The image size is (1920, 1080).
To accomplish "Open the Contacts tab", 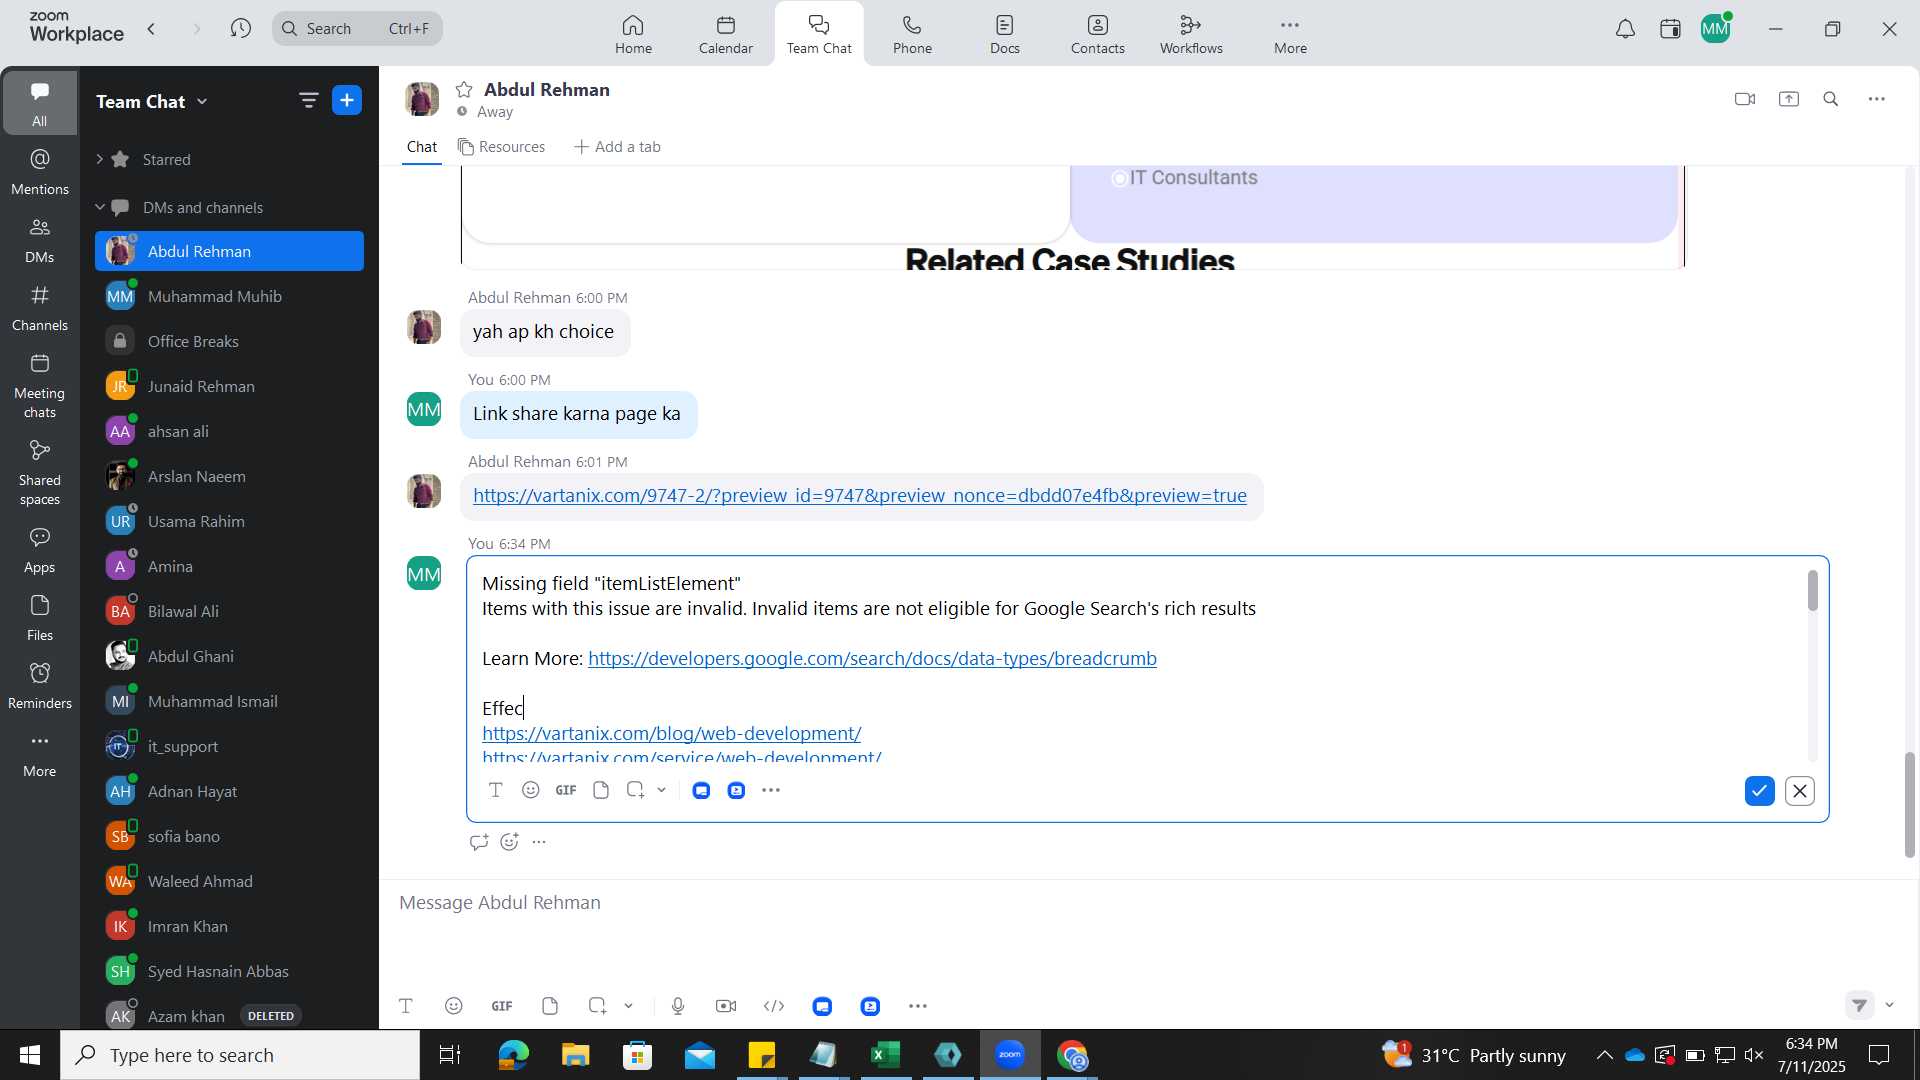I will point(1098,34).
